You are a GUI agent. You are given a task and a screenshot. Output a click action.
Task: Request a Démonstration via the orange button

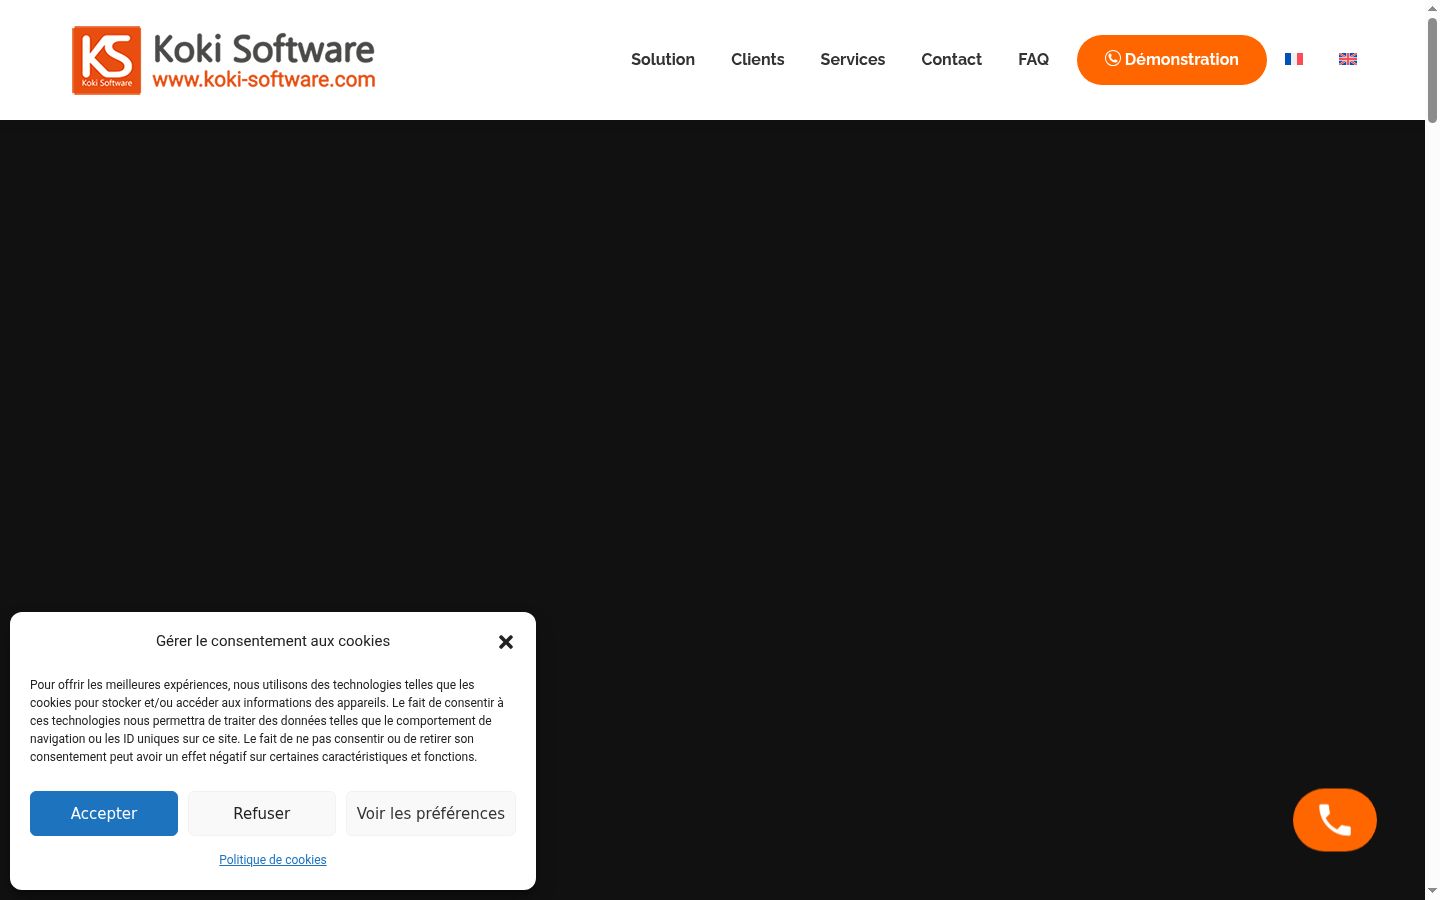coord(1172,59)
